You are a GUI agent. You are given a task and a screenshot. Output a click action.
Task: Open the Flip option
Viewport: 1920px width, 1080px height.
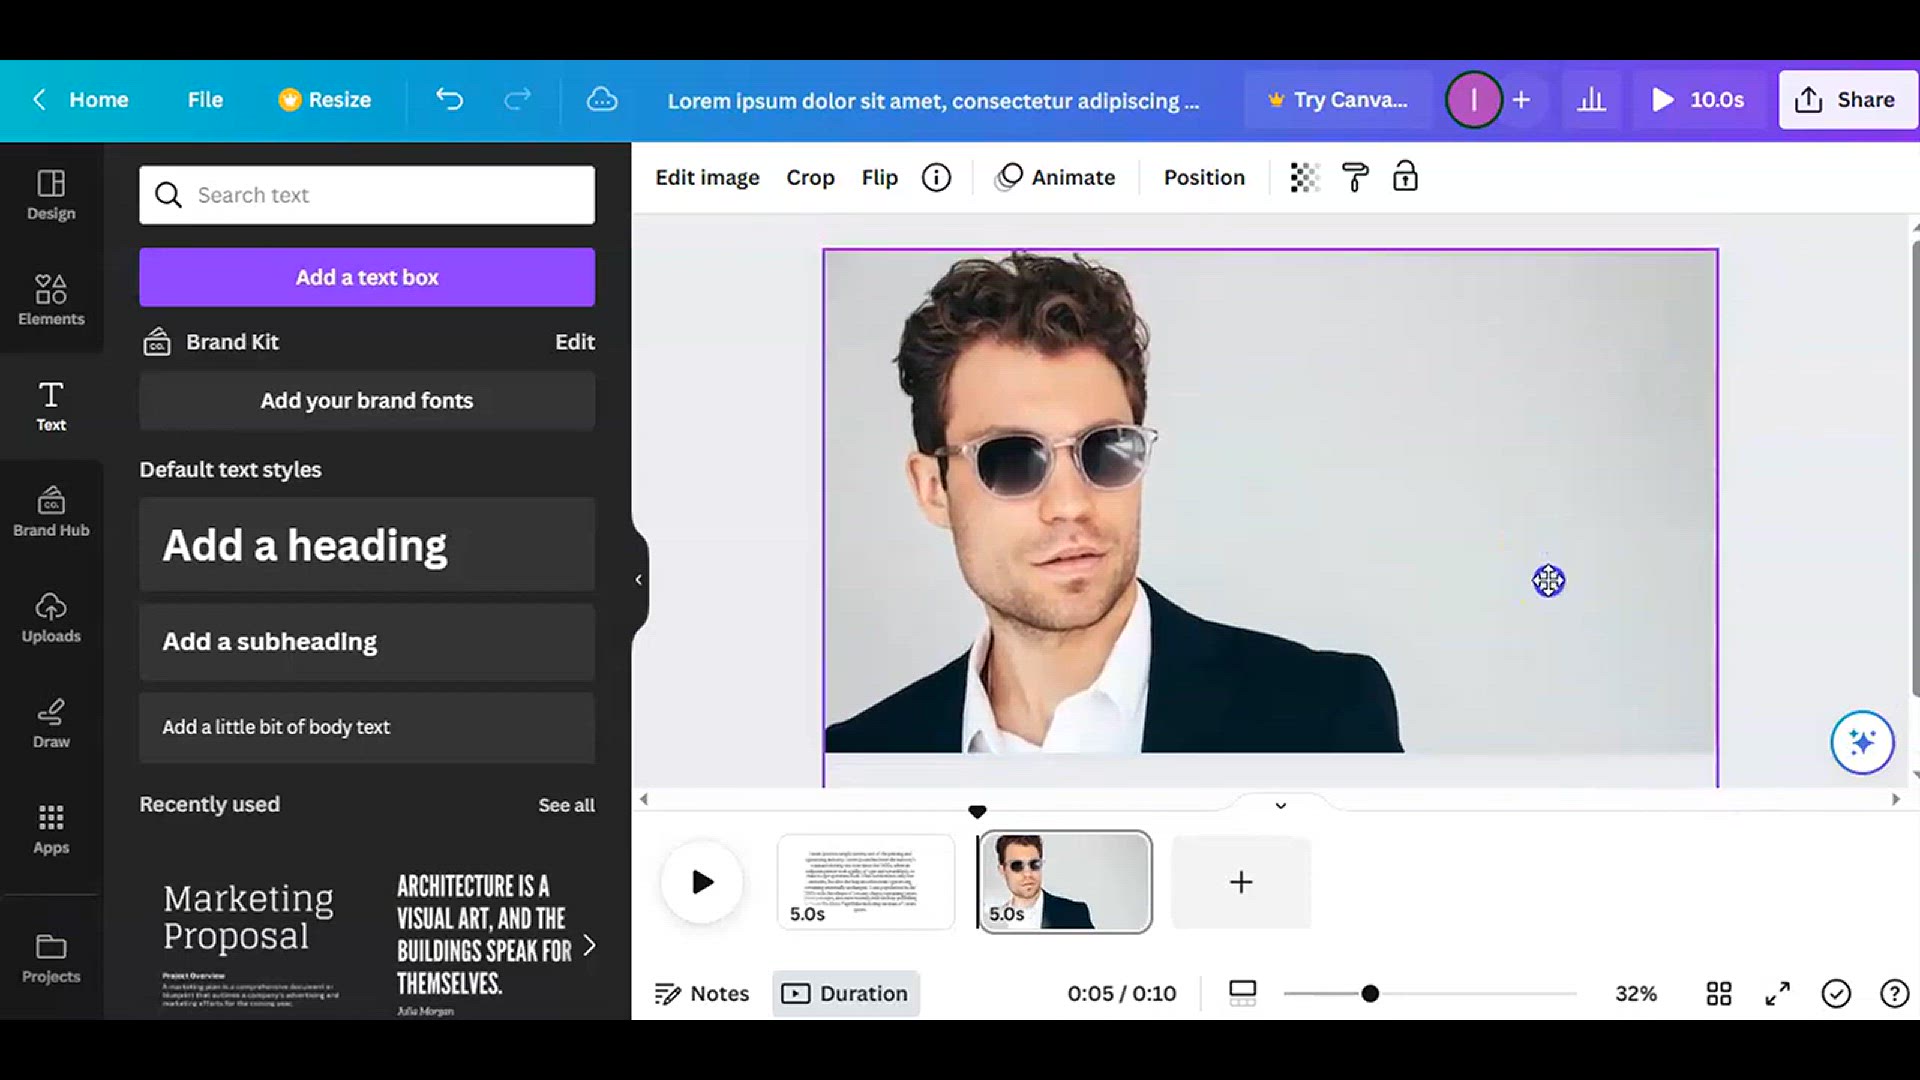pyautogui.click(x=880, y=177)
